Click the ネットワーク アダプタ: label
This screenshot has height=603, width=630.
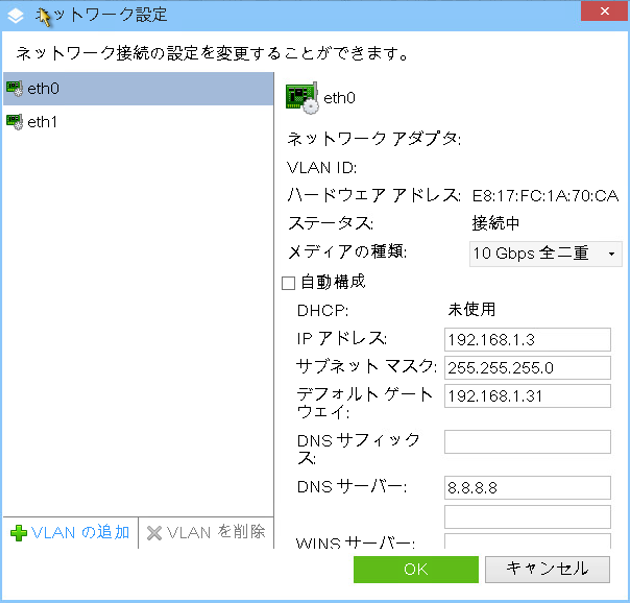pyautogui.click(x=374, y=139)
